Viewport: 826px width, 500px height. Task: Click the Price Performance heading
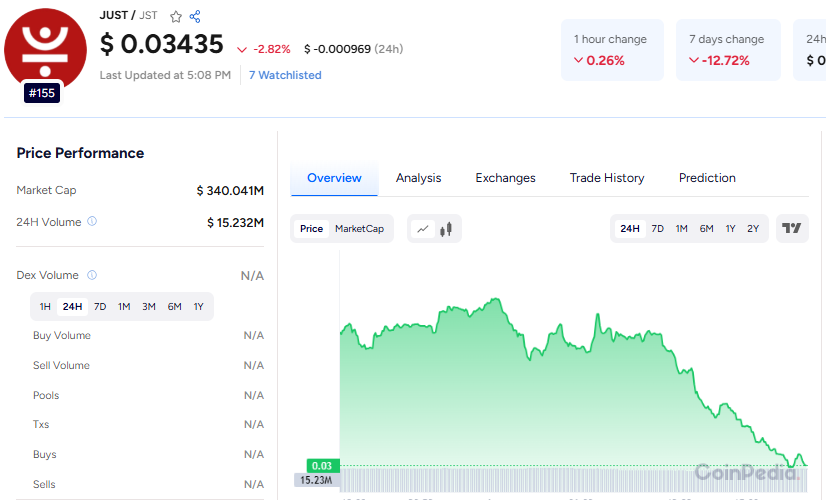point(80,153)
